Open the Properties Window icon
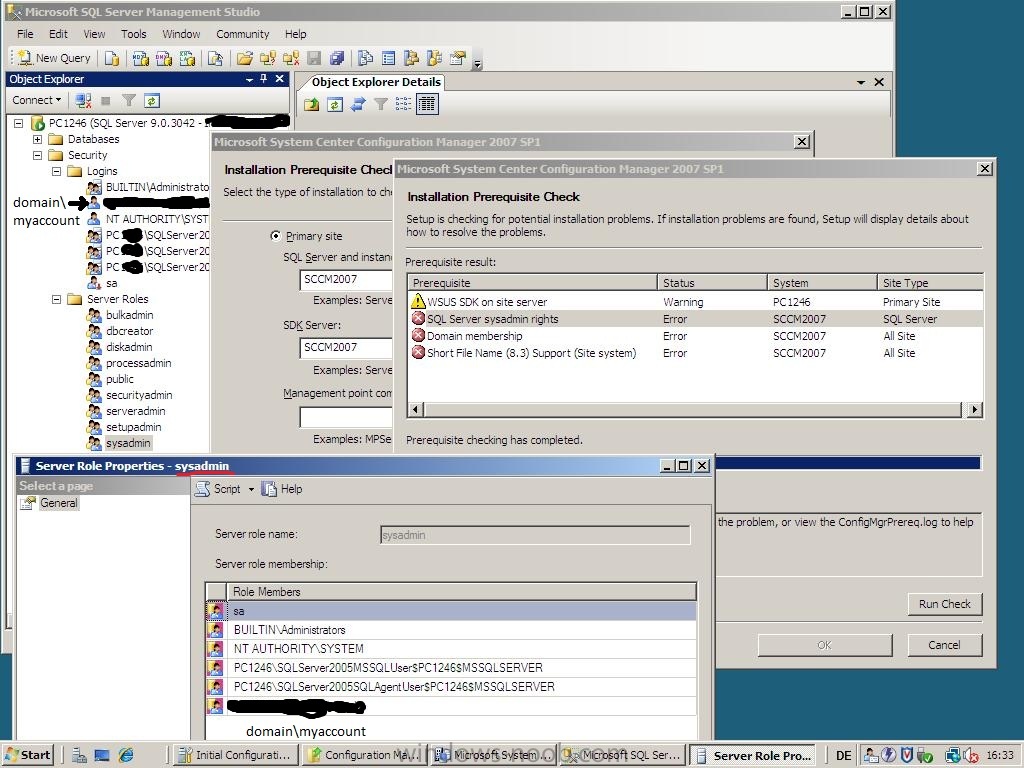The height and width of the screenshot is (768, 1024). click(458, 59)
